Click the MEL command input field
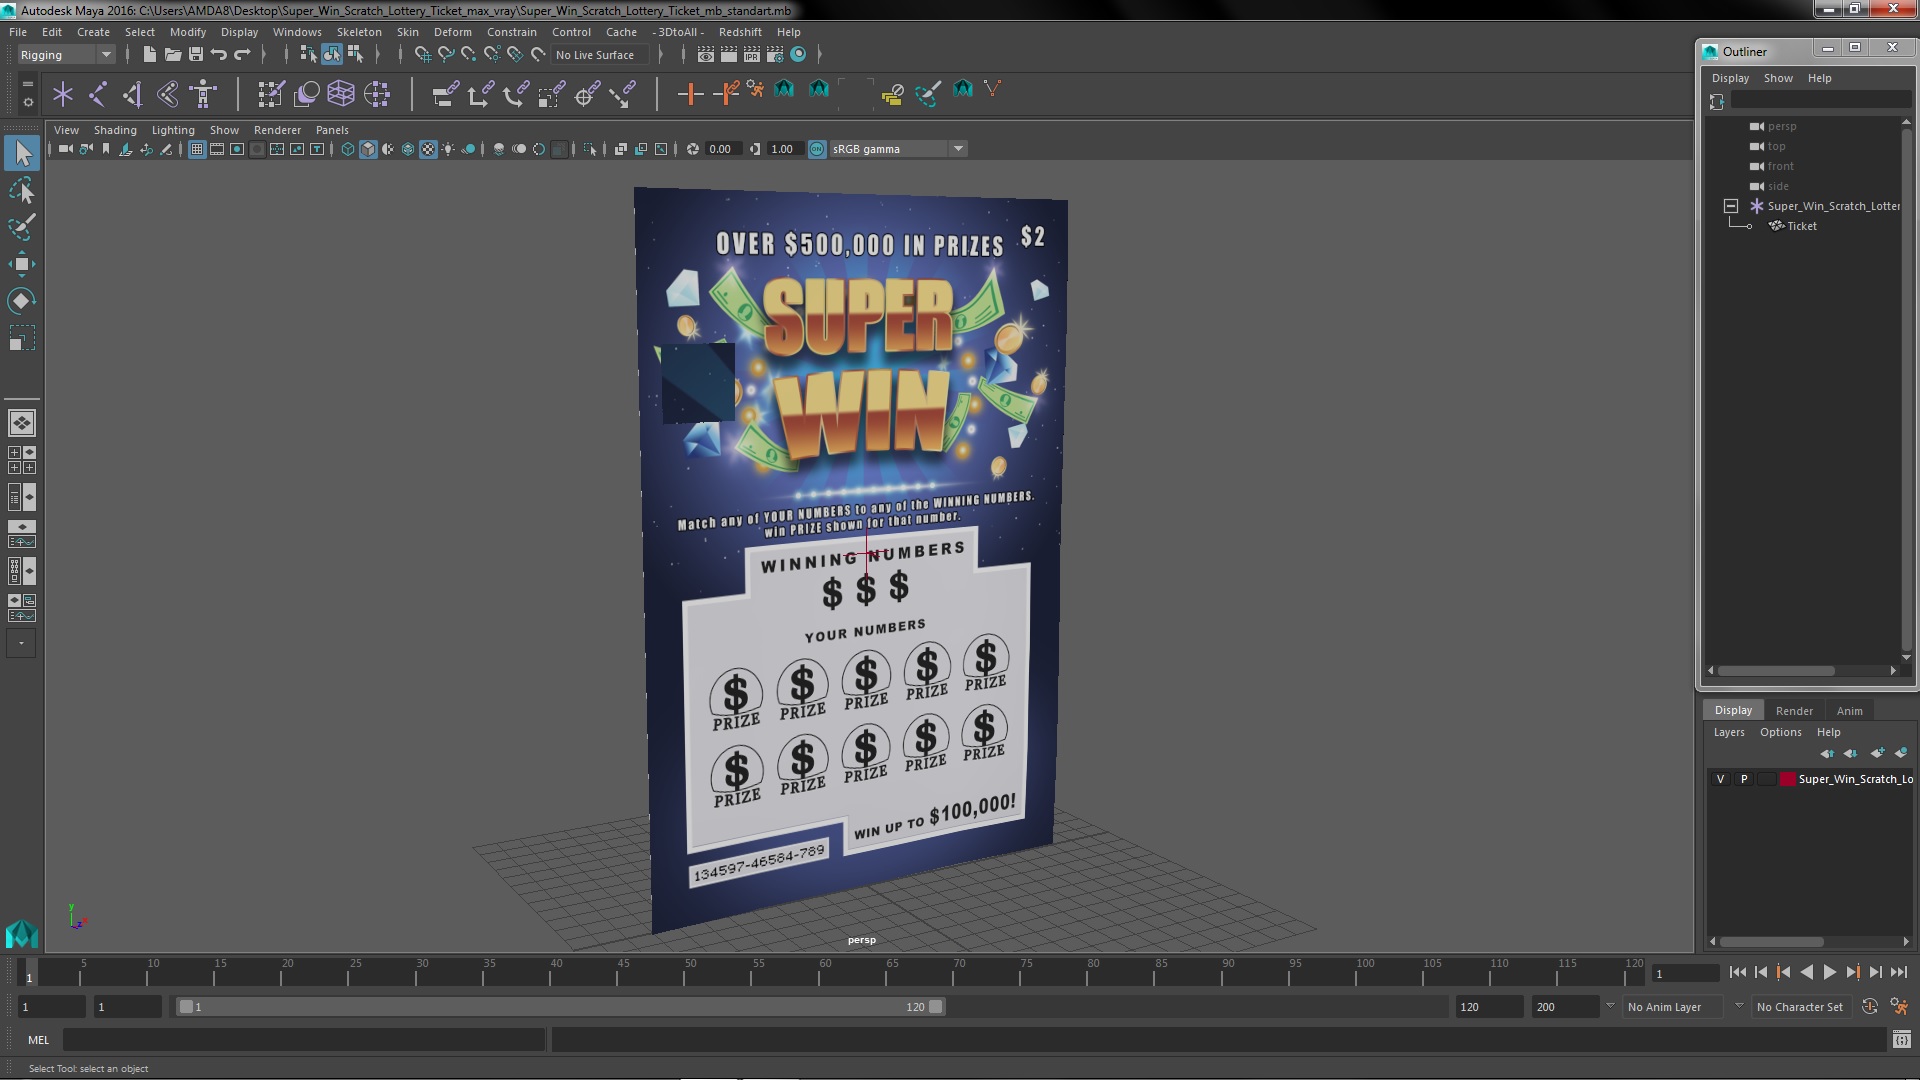 click(304, 1040)
